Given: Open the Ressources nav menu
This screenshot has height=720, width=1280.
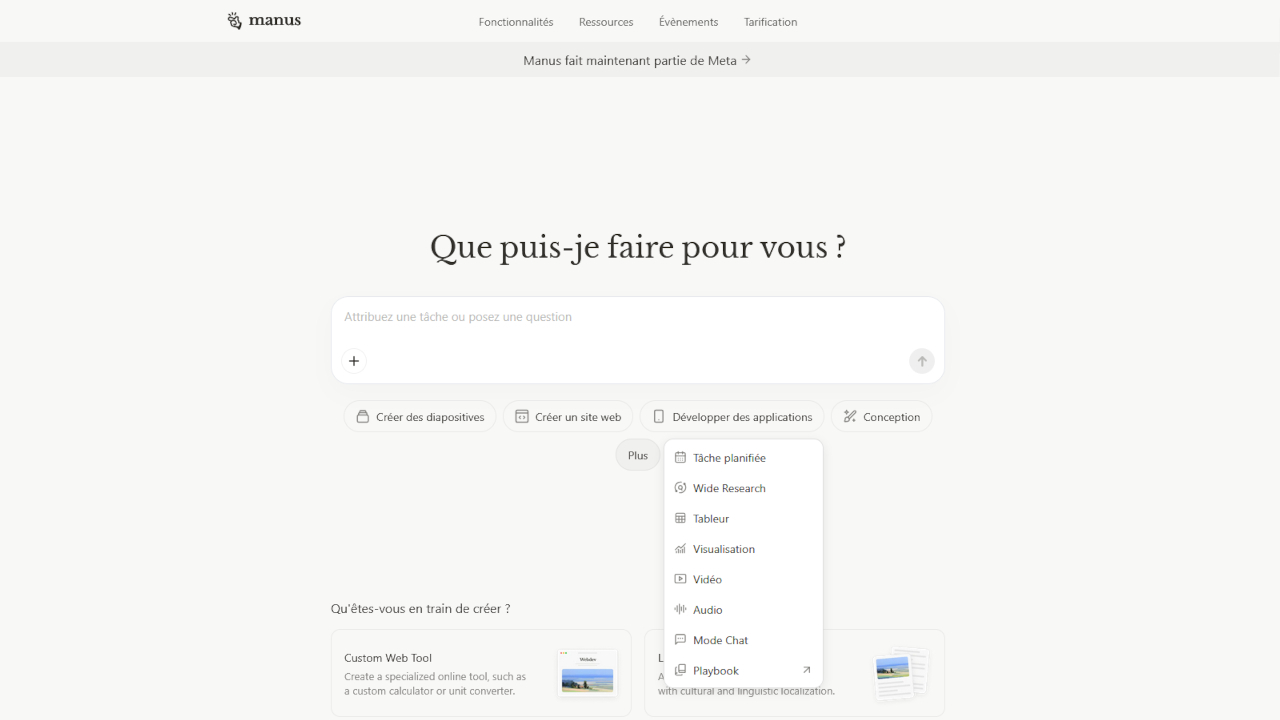Looking at the screenshot, I should (x=606, y=22).
